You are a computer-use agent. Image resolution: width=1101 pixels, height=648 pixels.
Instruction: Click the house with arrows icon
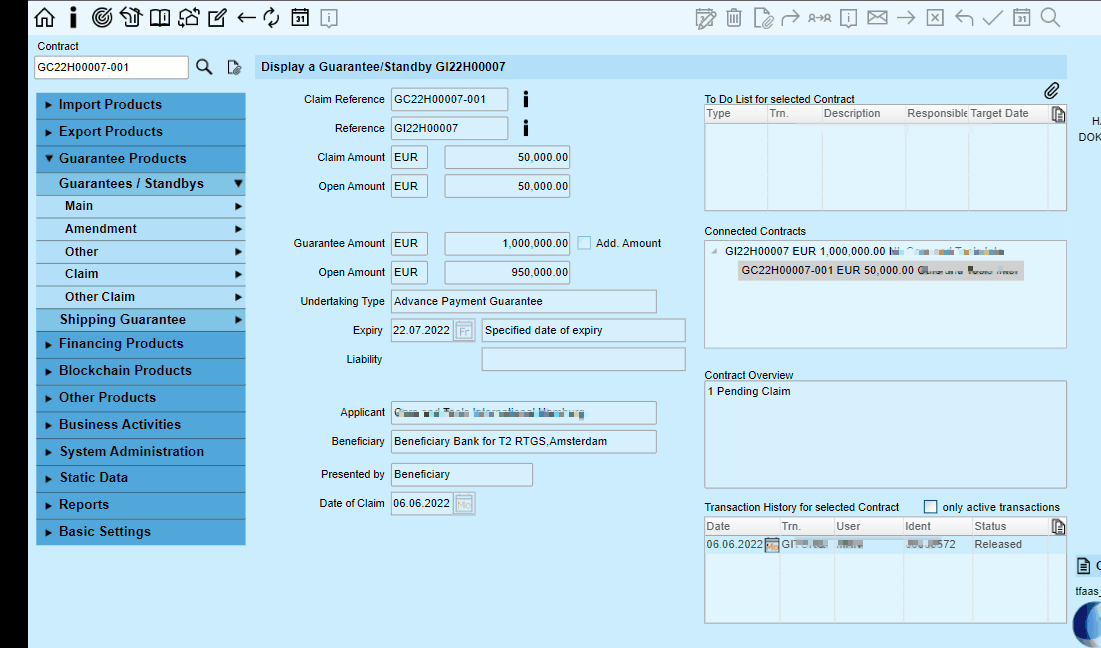pyautogui.click(x=131, y=18)
